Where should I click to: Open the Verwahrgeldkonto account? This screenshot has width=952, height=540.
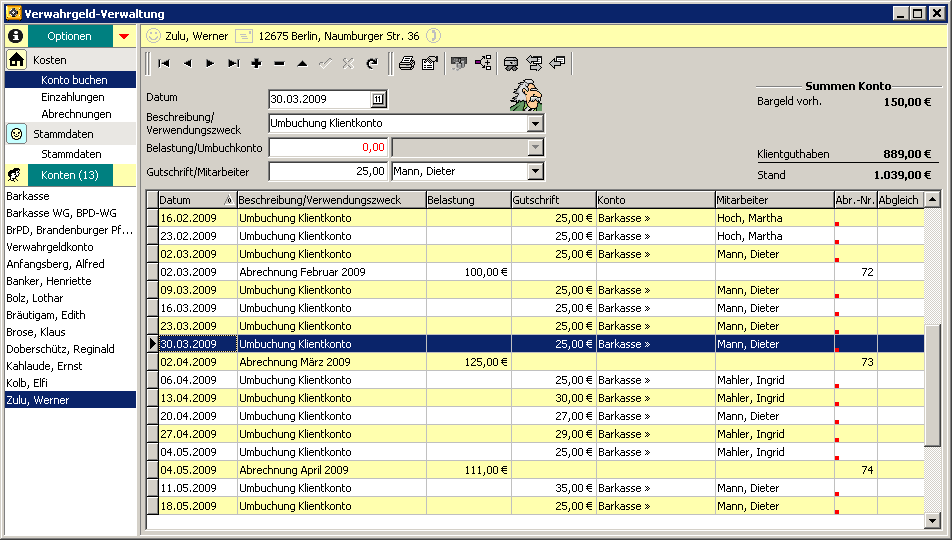tap(50, 247)
